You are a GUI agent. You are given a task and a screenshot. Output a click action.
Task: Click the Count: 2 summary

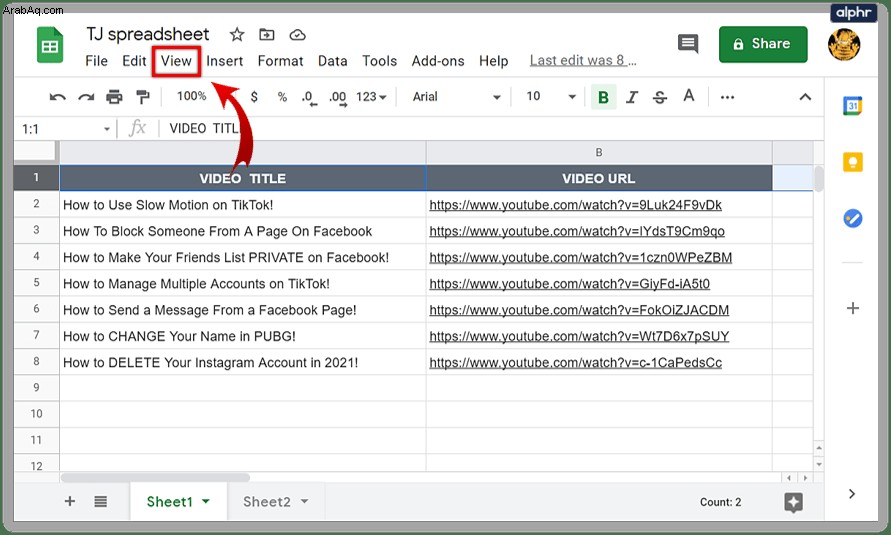[721, 502]
